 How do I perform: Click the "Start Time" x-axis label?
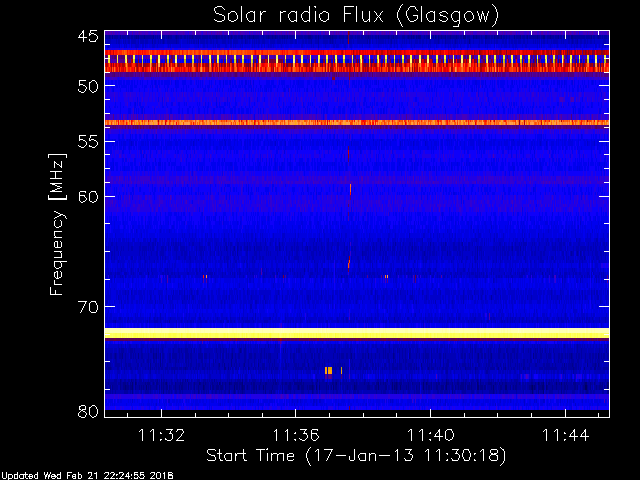355,455
